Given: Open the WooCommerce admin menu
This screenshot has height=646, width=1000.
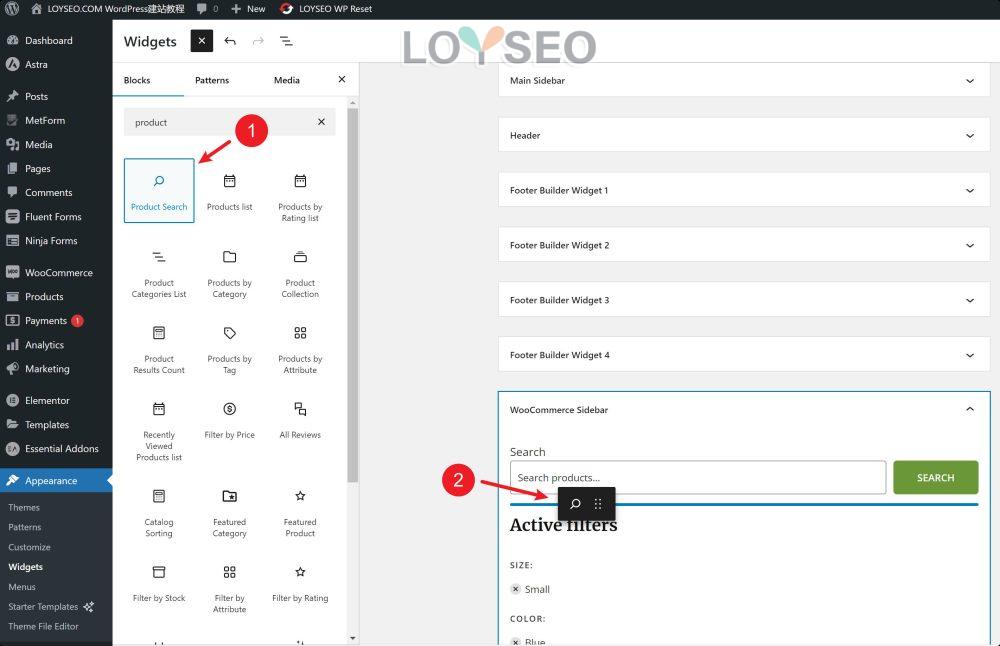Looking at the screenshot, I should (56, 271).
